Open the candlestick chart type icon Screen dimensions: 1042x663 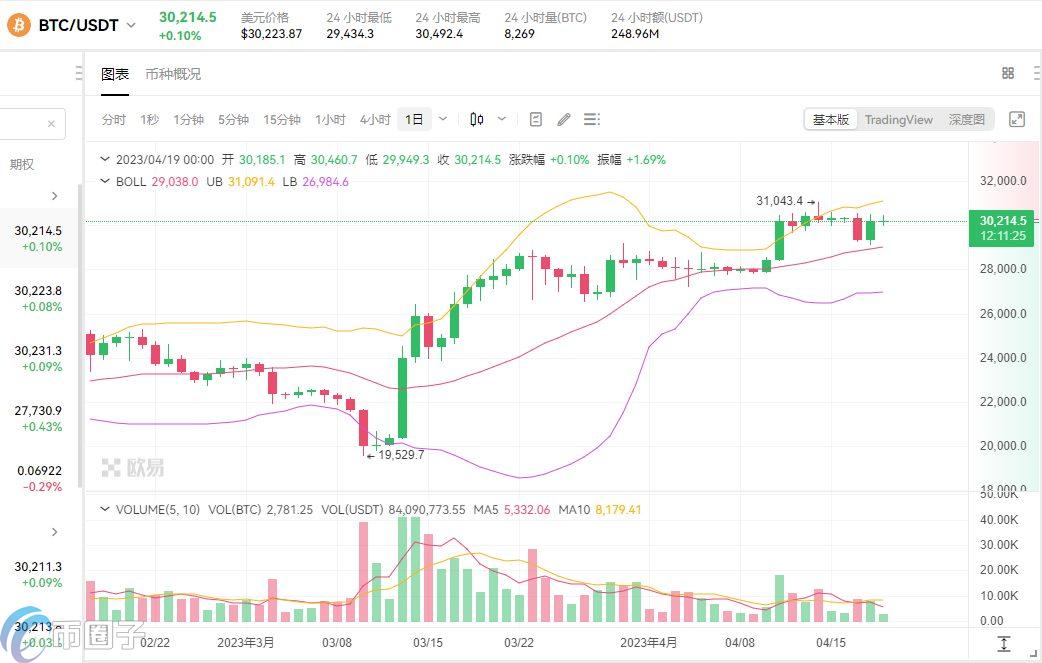pos(476,120)
